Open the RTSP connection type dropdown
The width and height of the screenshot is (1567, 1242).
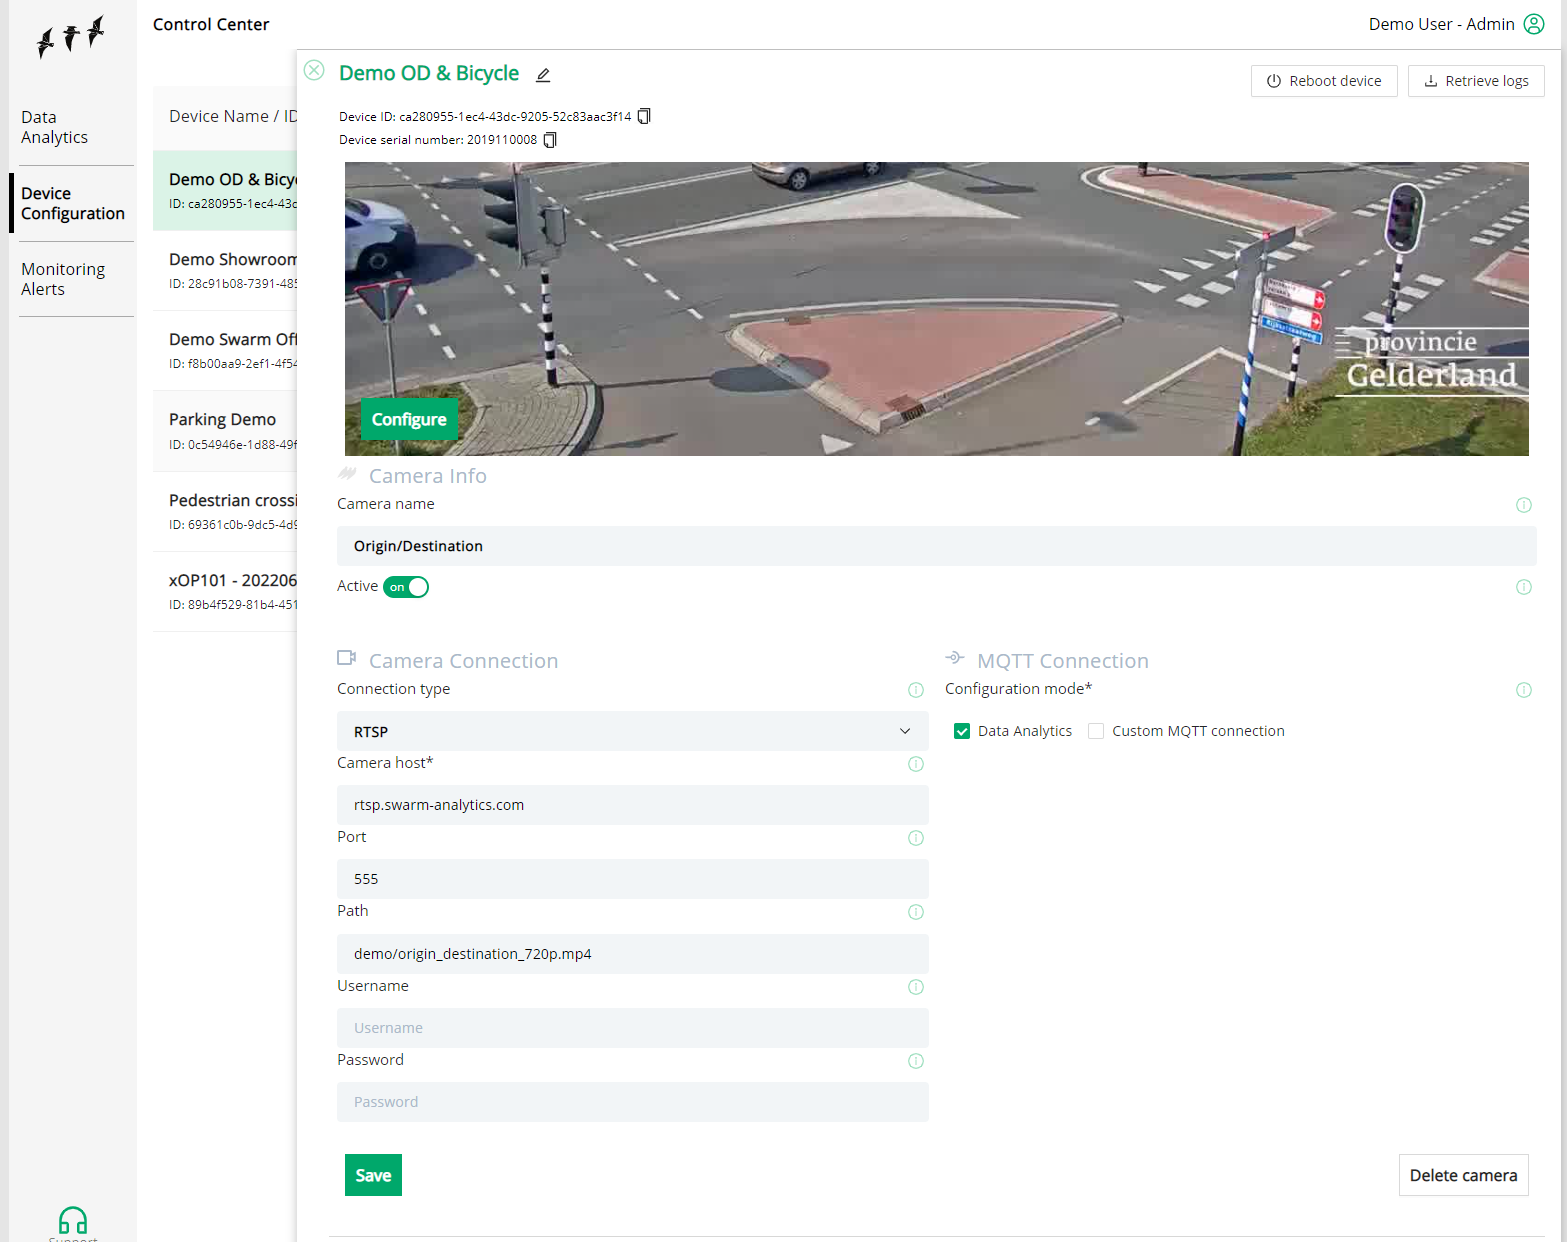[x=633, y=731]
